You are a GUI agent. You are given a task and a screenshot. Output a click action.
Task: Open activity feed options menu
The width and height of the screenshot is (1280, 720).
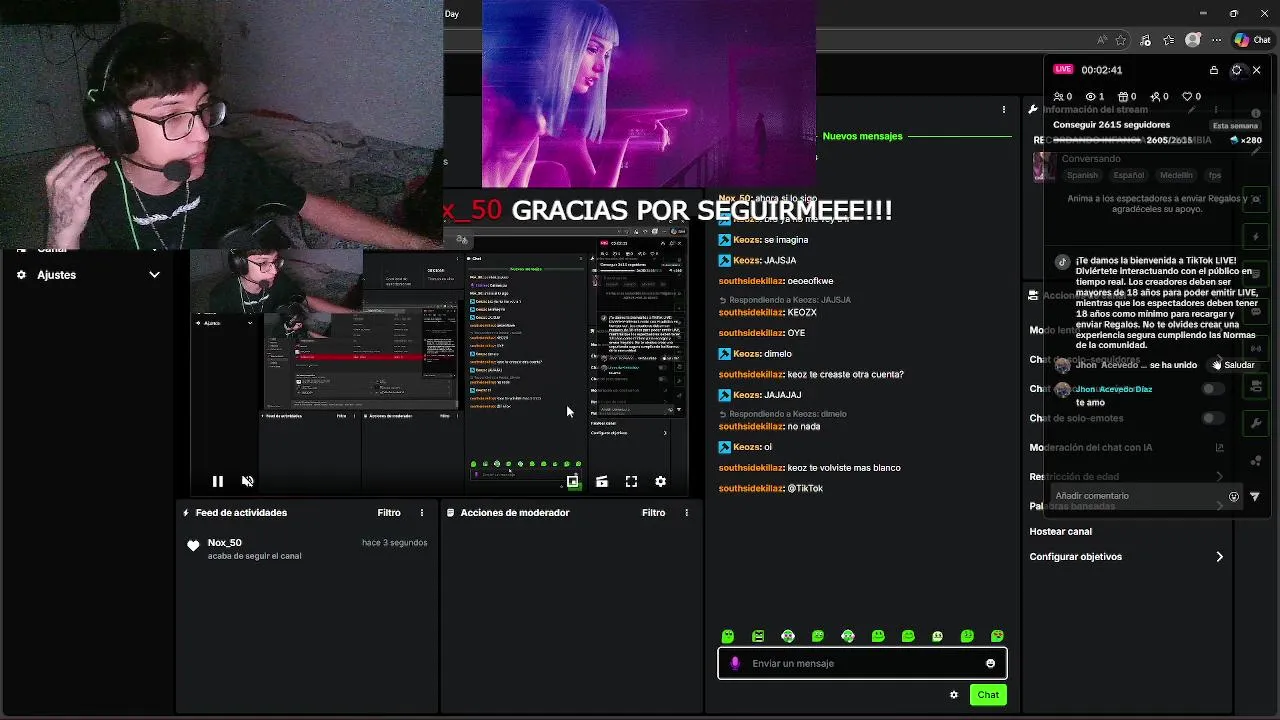coord(421,512)
